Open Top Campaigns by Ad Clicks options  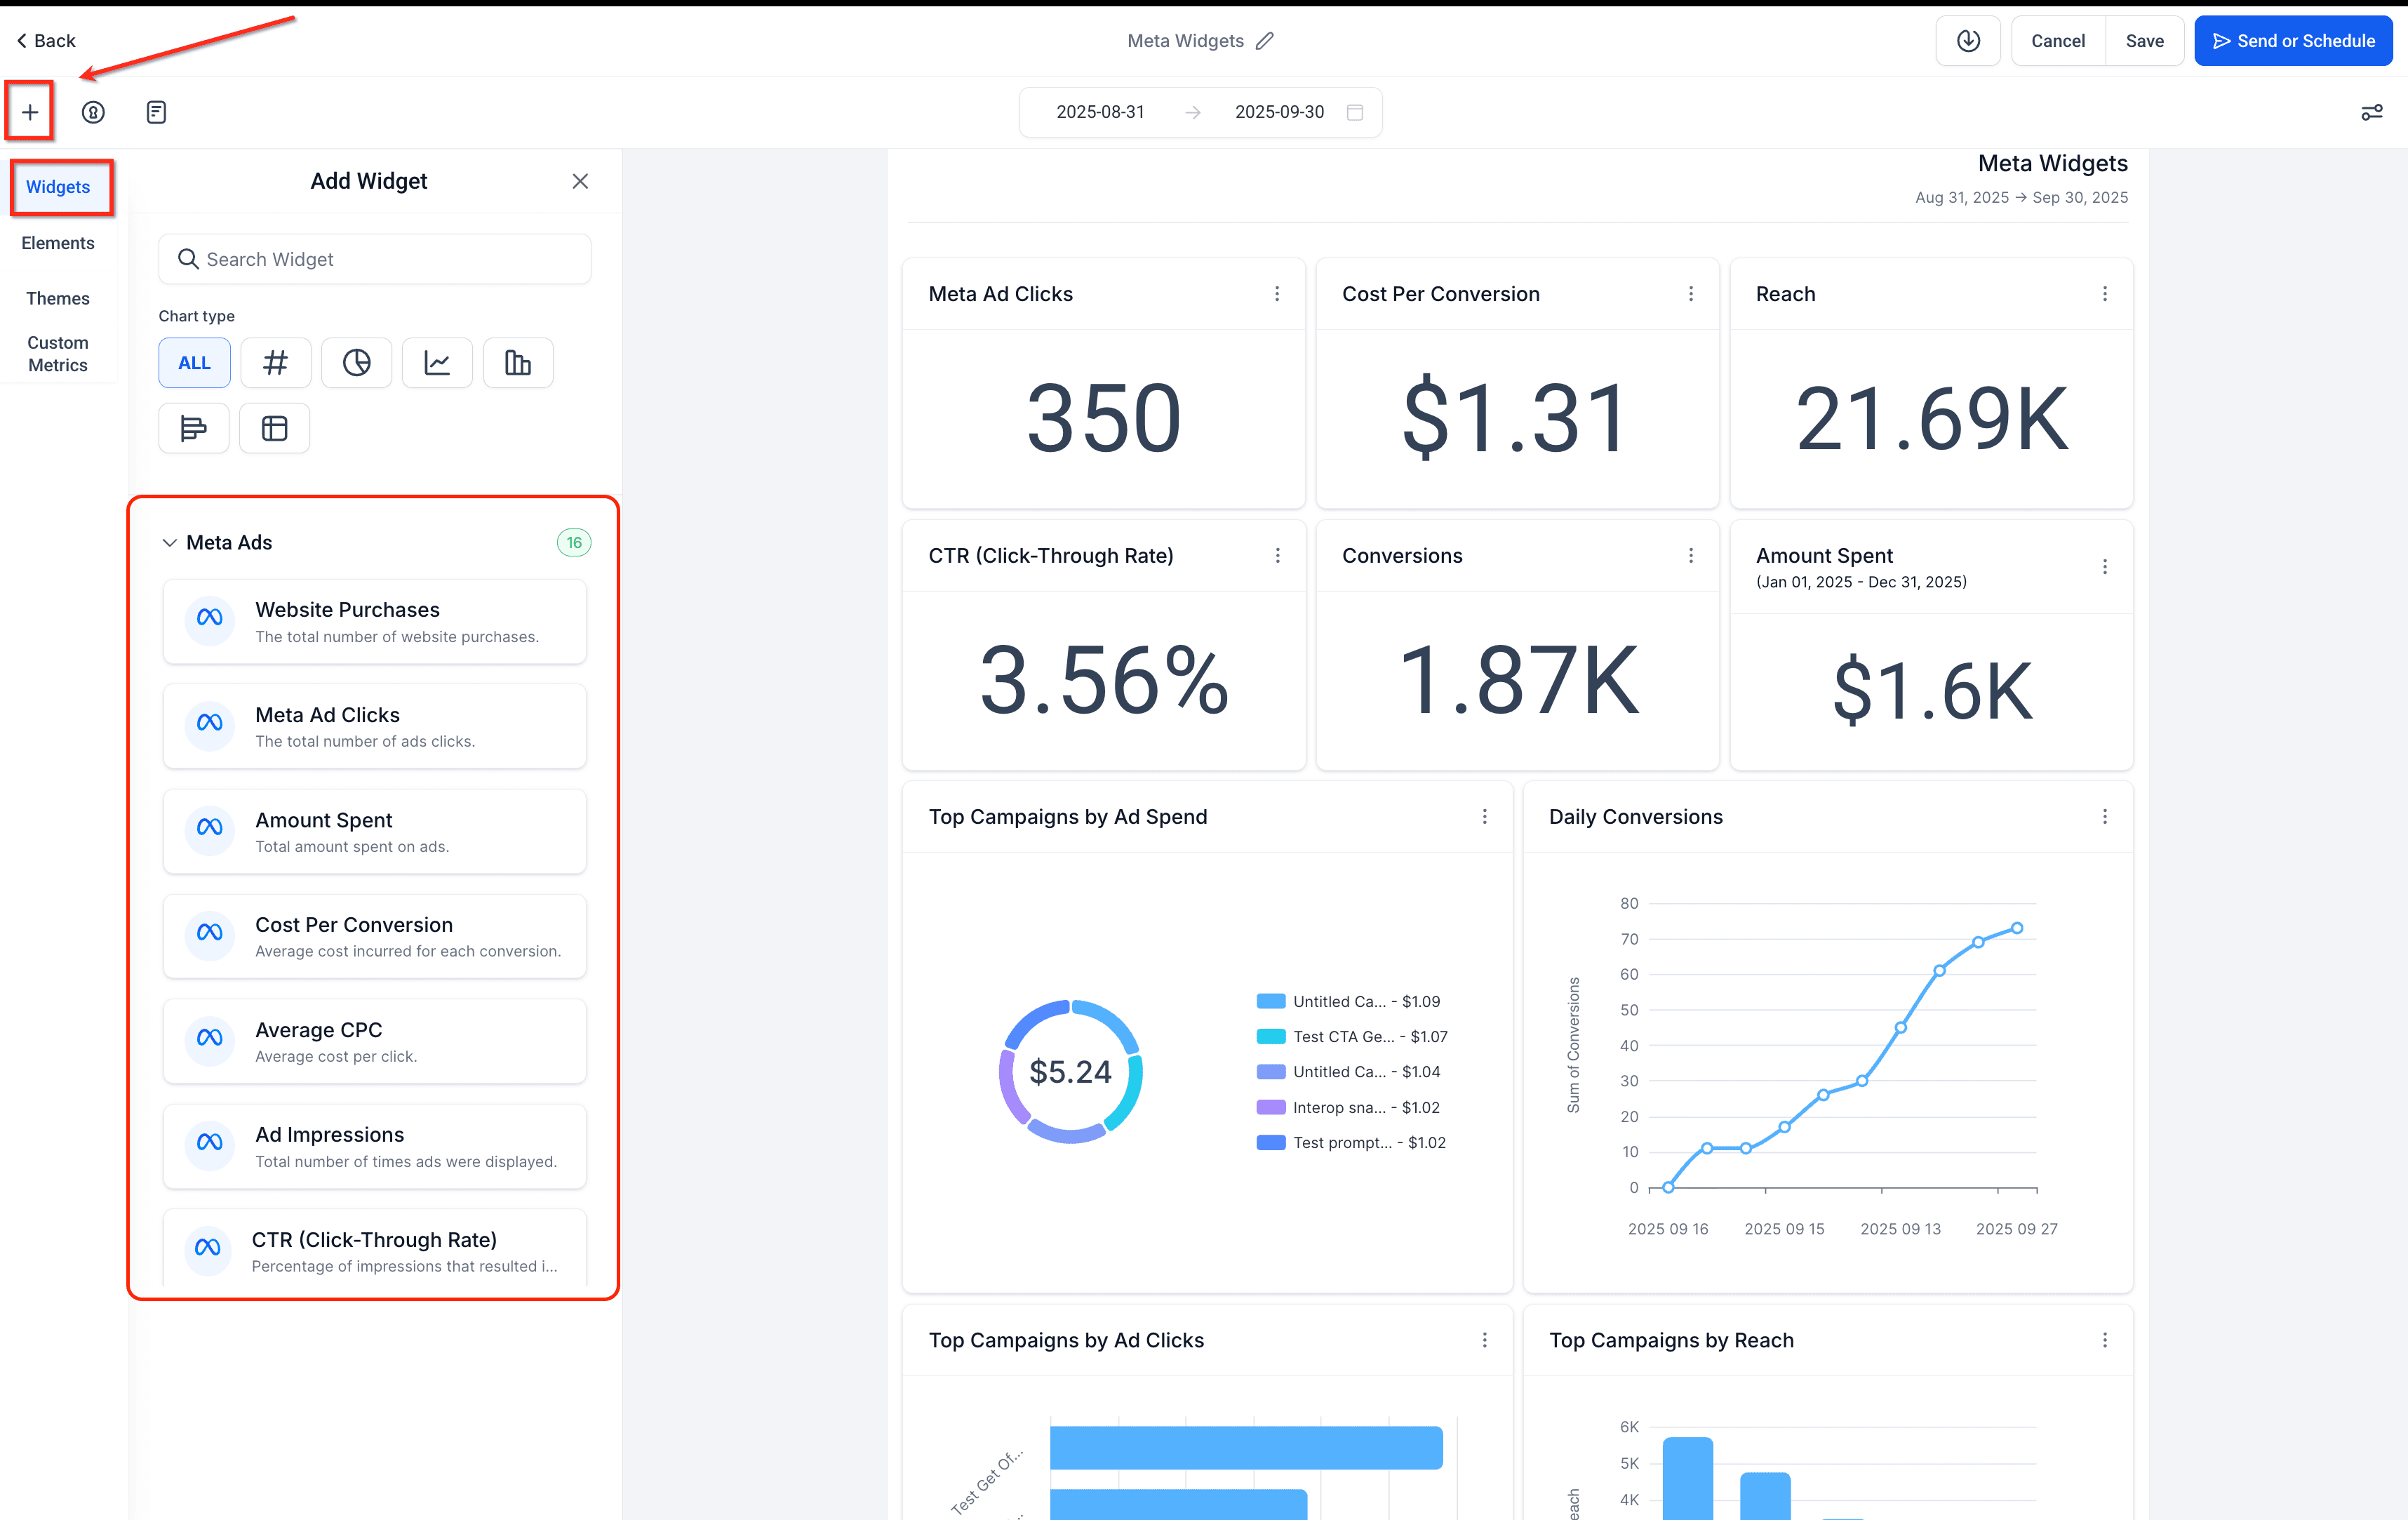click(1485, 1340)
